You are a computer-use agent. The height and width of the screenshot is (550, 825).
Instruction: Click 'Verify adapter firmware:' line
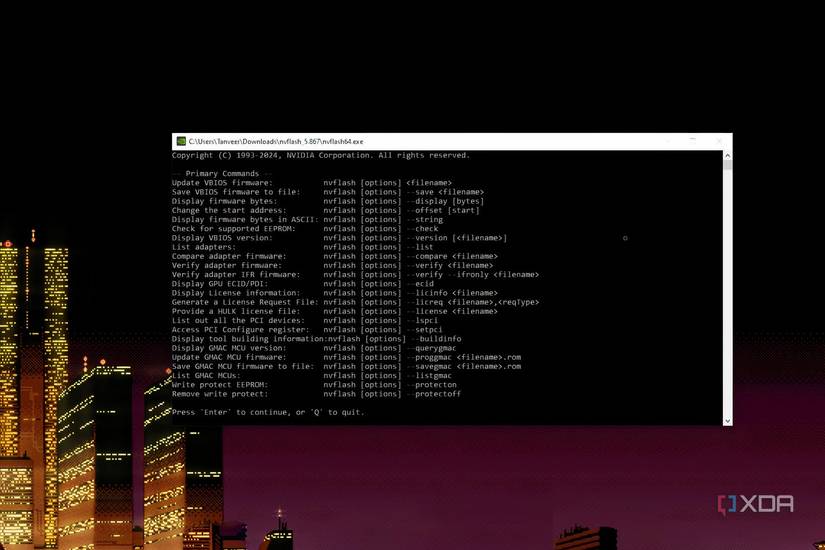click(333, 265)
